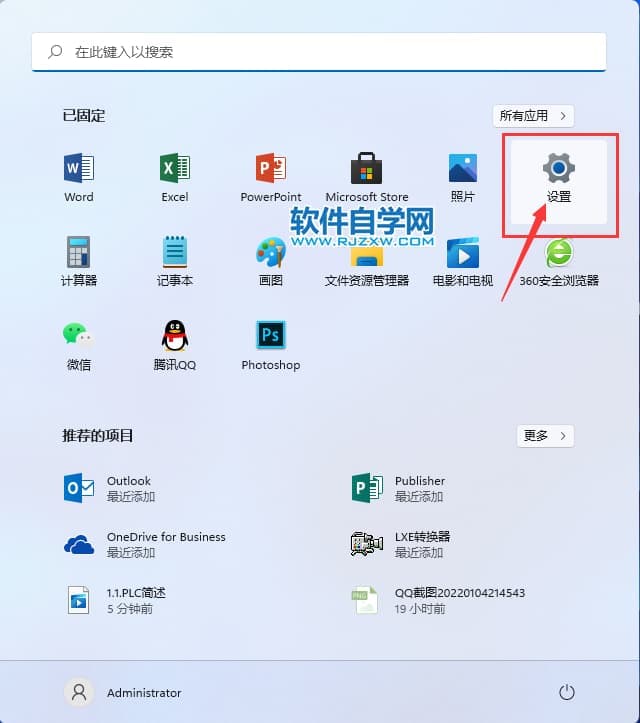Viewport: 640px width, 723px height.
Task: Open the power options button
Action: coord(567,692)
